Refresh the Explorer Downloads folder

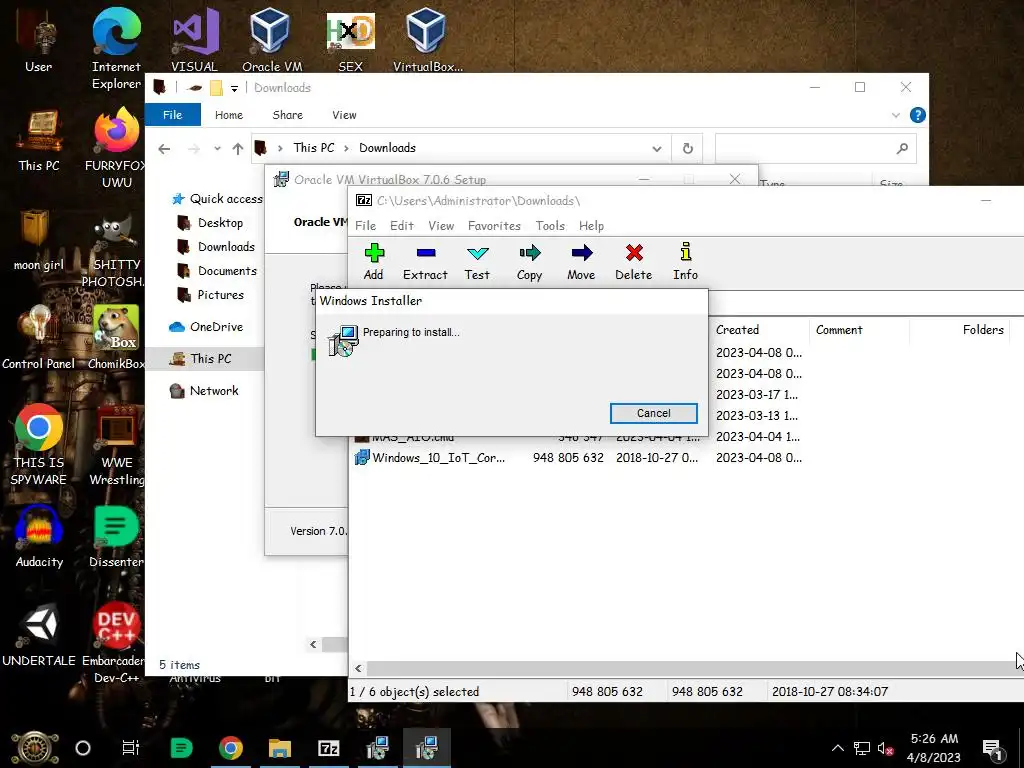click(x=688, y=149)
